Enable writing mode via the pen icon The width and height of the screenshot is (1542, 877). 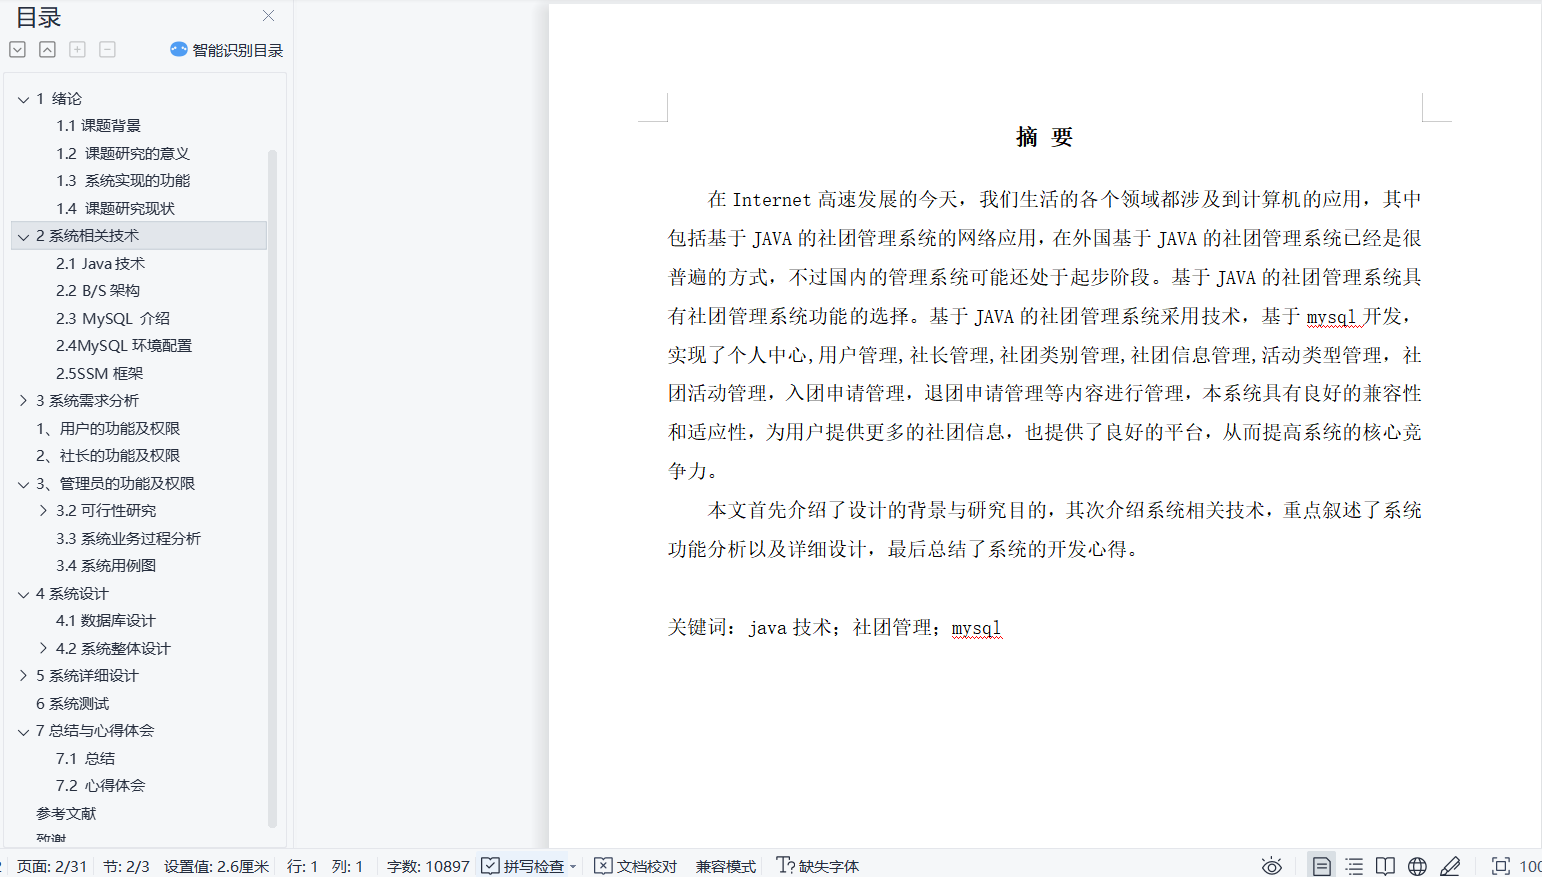(1450, 866)
